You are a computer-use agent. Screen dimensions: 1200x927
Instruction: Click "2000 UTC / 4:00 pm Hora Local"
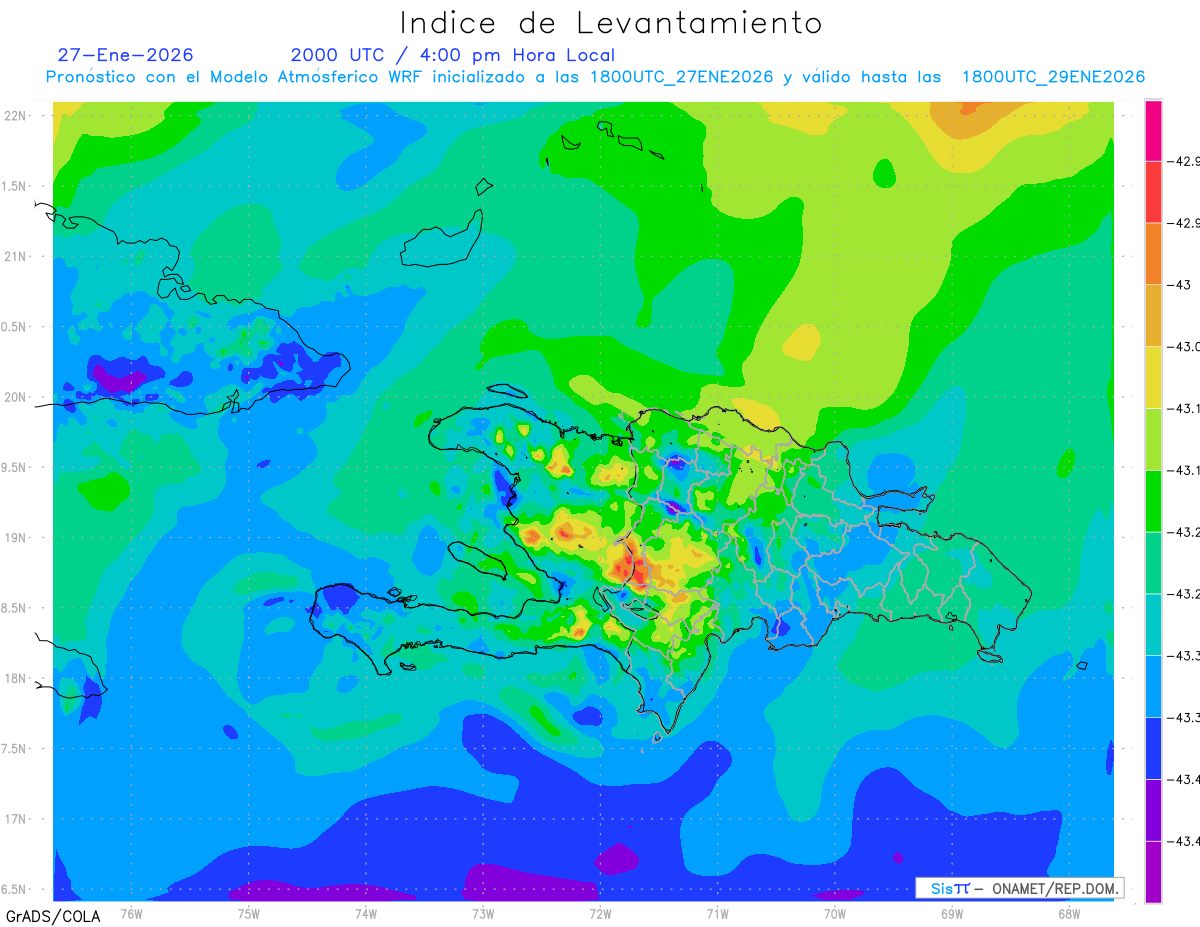coord(453,55)
